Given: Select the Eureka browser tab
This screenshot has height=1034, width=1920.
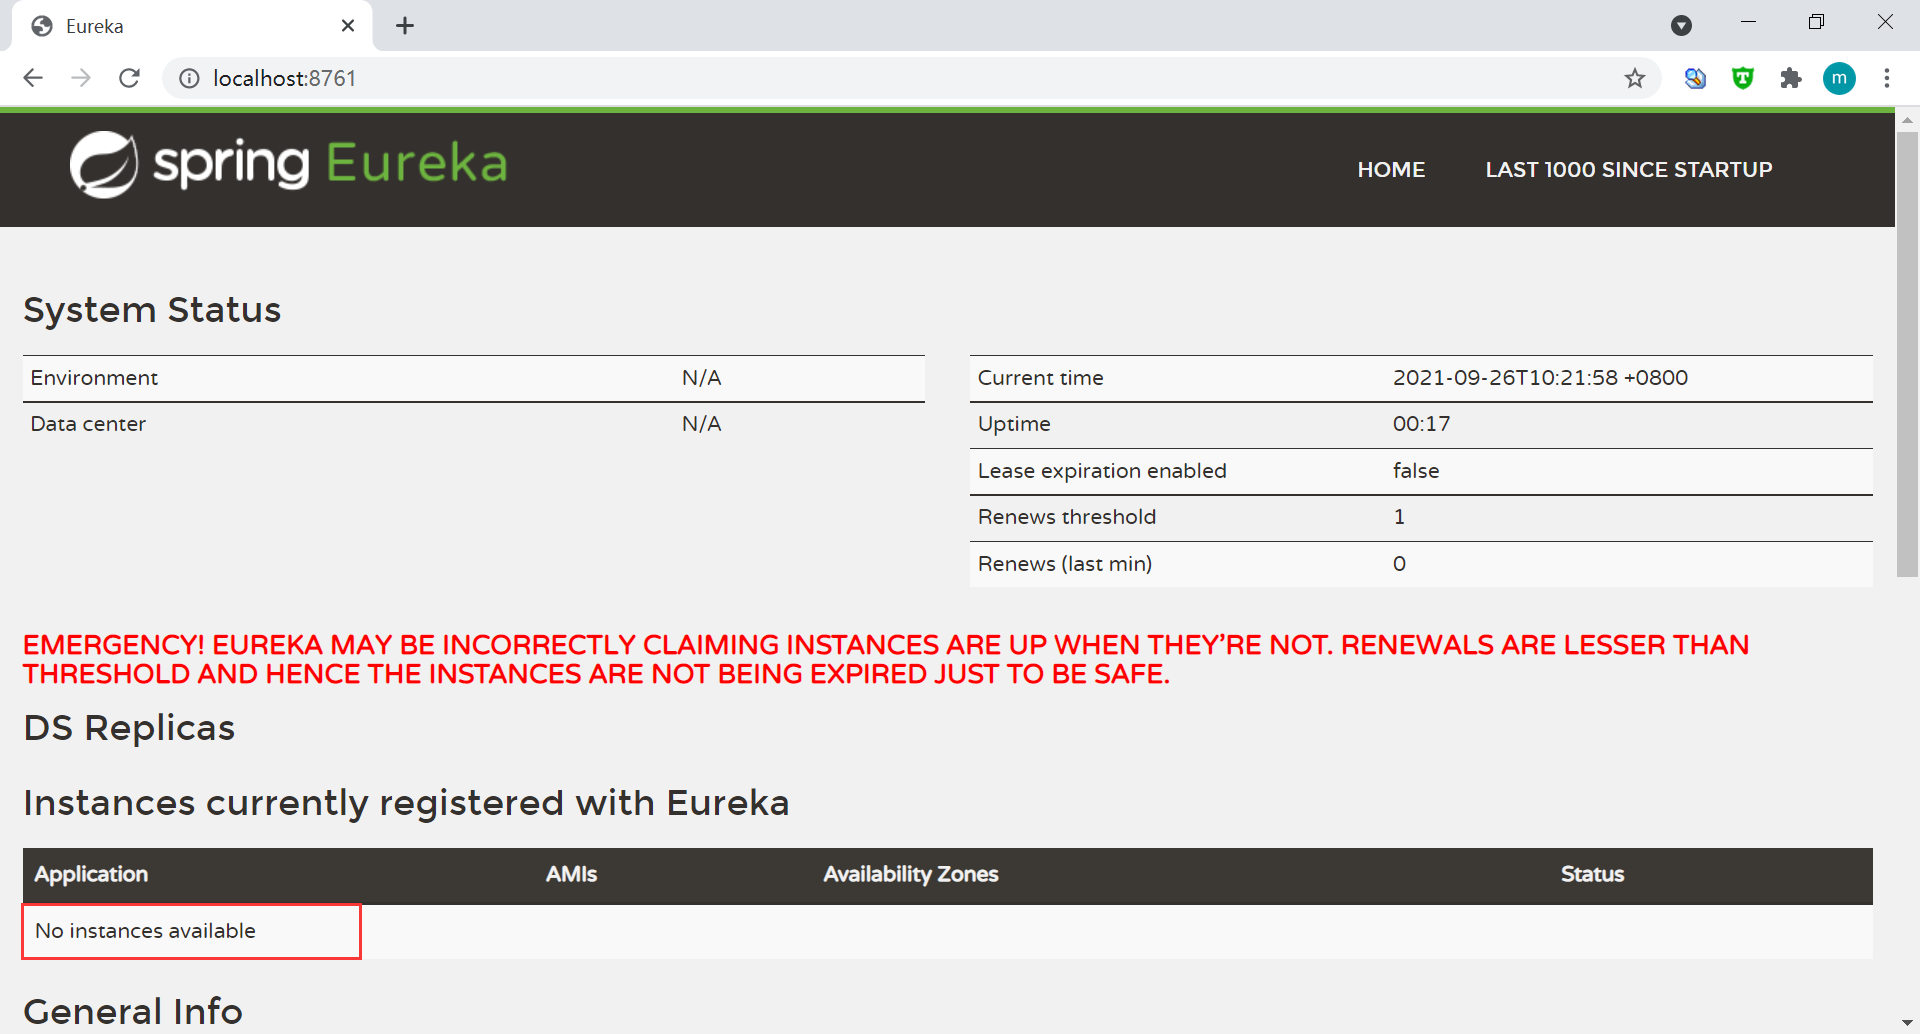Looking at the screenshot, I should [192, 26].
